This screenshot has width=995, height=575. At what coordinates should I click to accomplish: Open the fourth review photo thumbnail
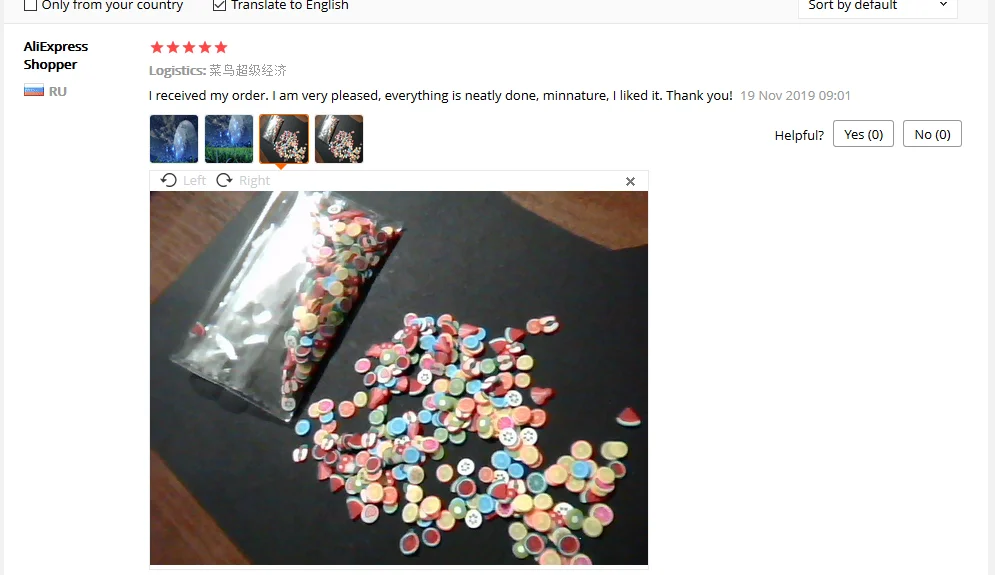coord(339,139)
